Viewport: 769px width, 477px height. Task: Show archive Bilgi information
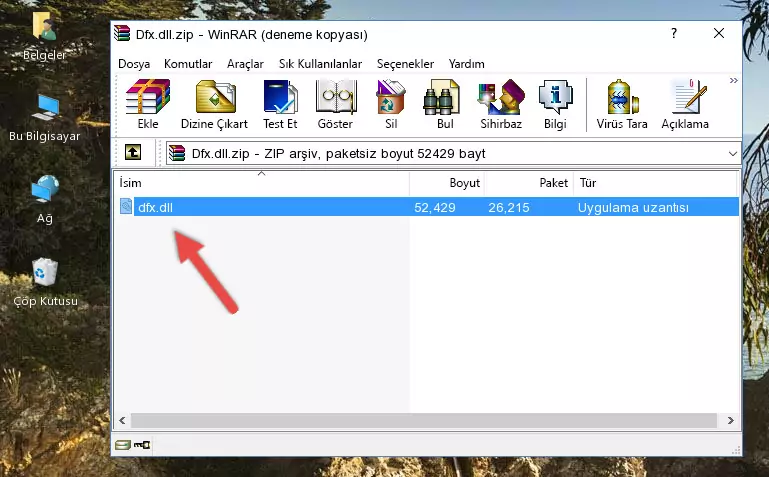pos(555,104)
